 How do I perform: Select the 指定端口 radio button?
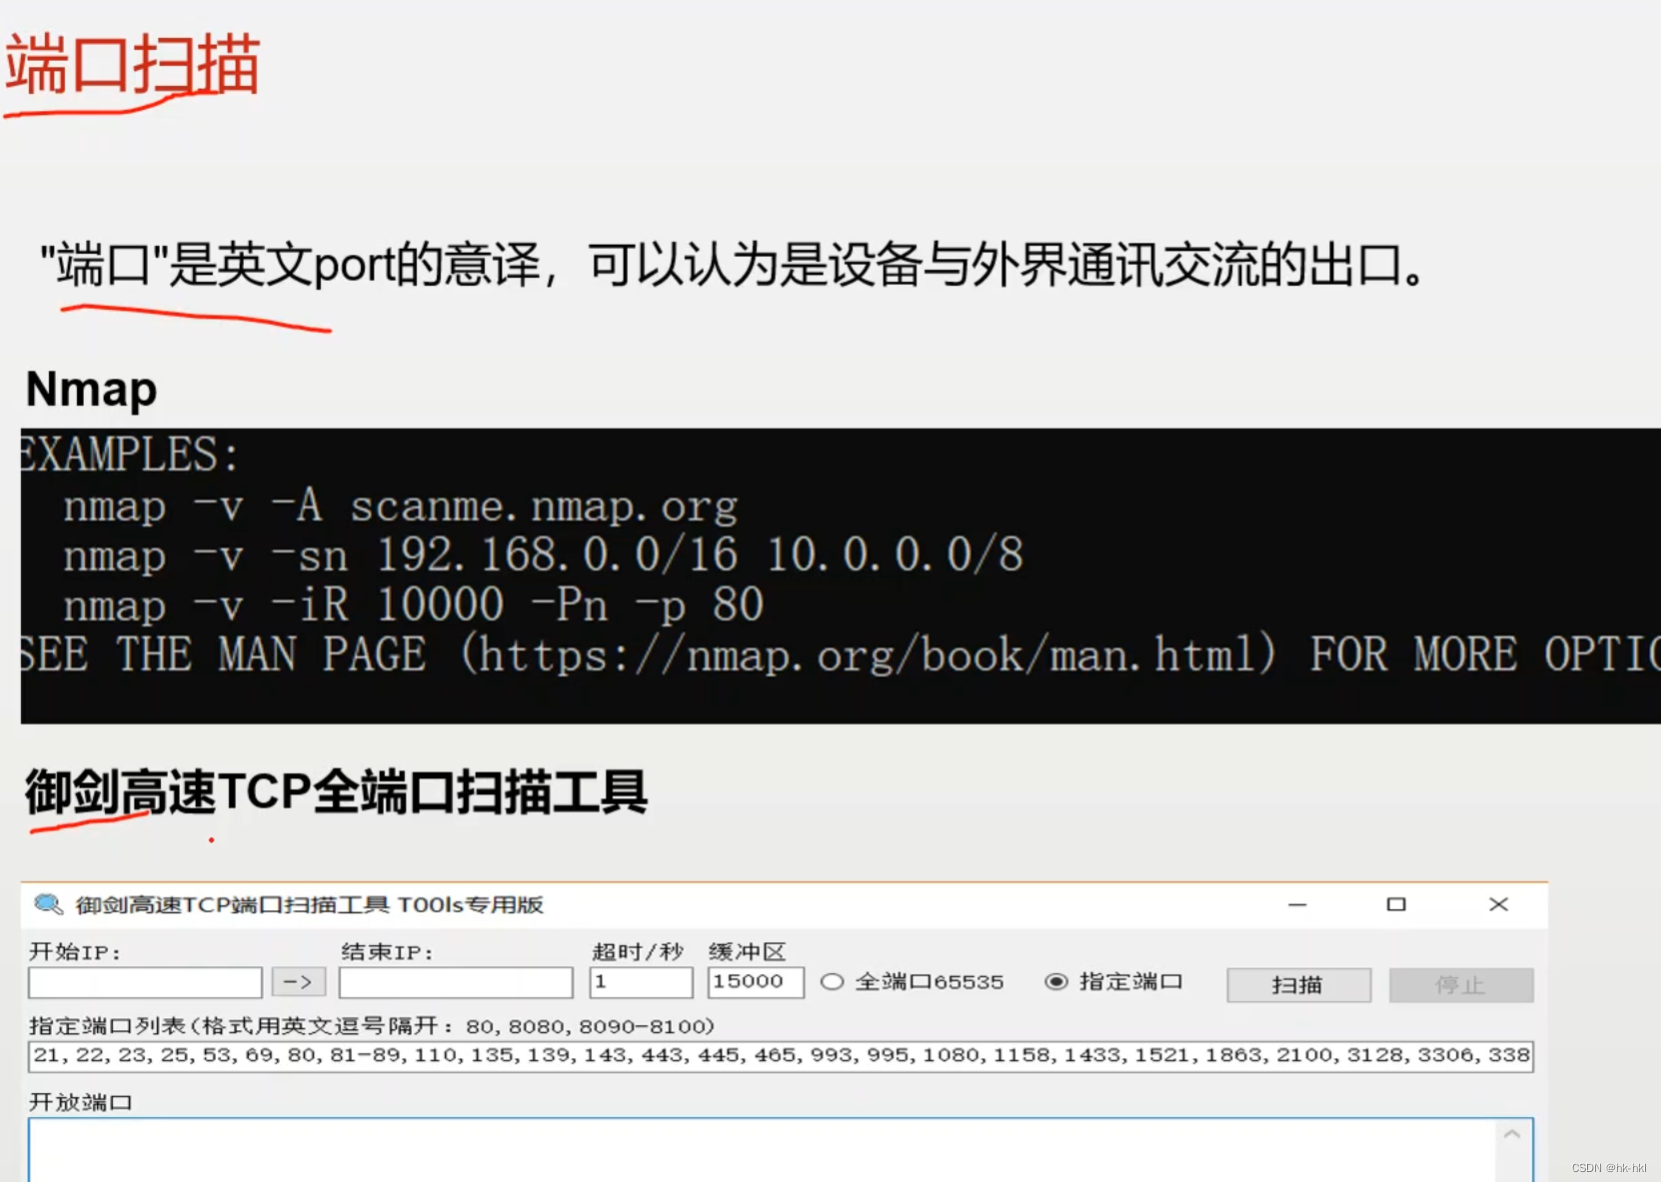pyautogui.click(x=1056, y=982)
